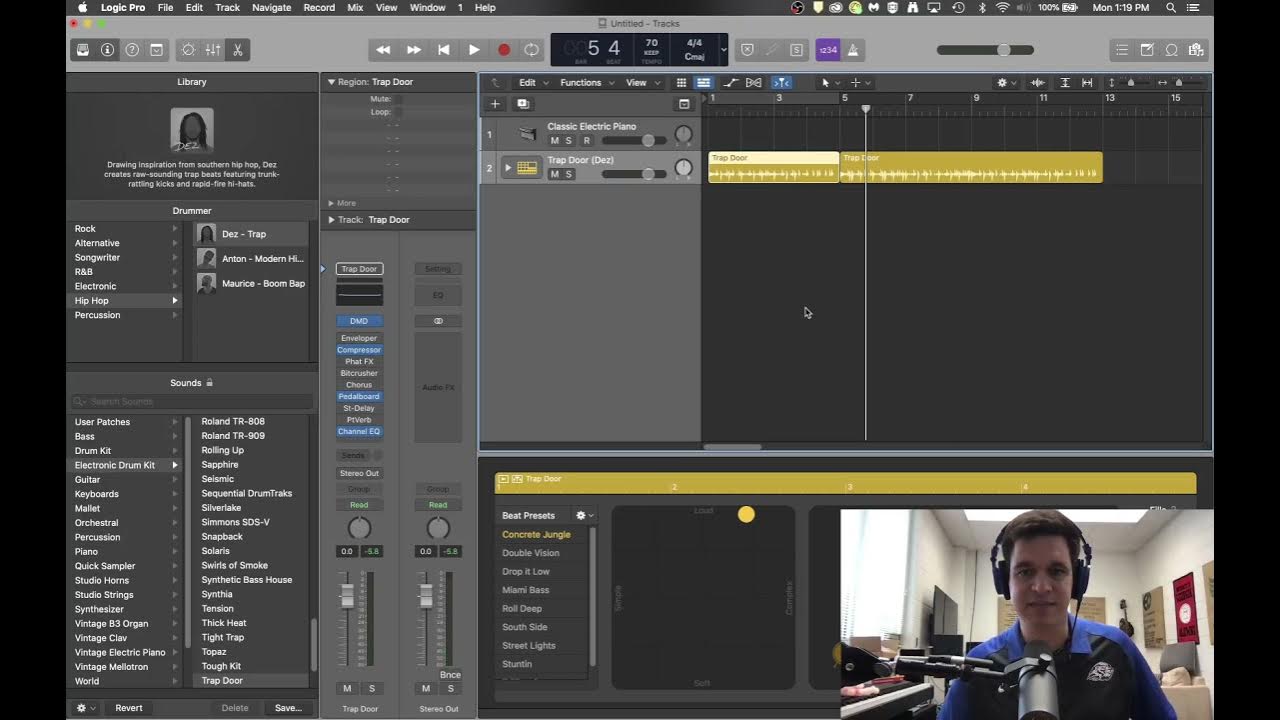
Task: Open the Mix menu
Action: click(x=355, y=7)
